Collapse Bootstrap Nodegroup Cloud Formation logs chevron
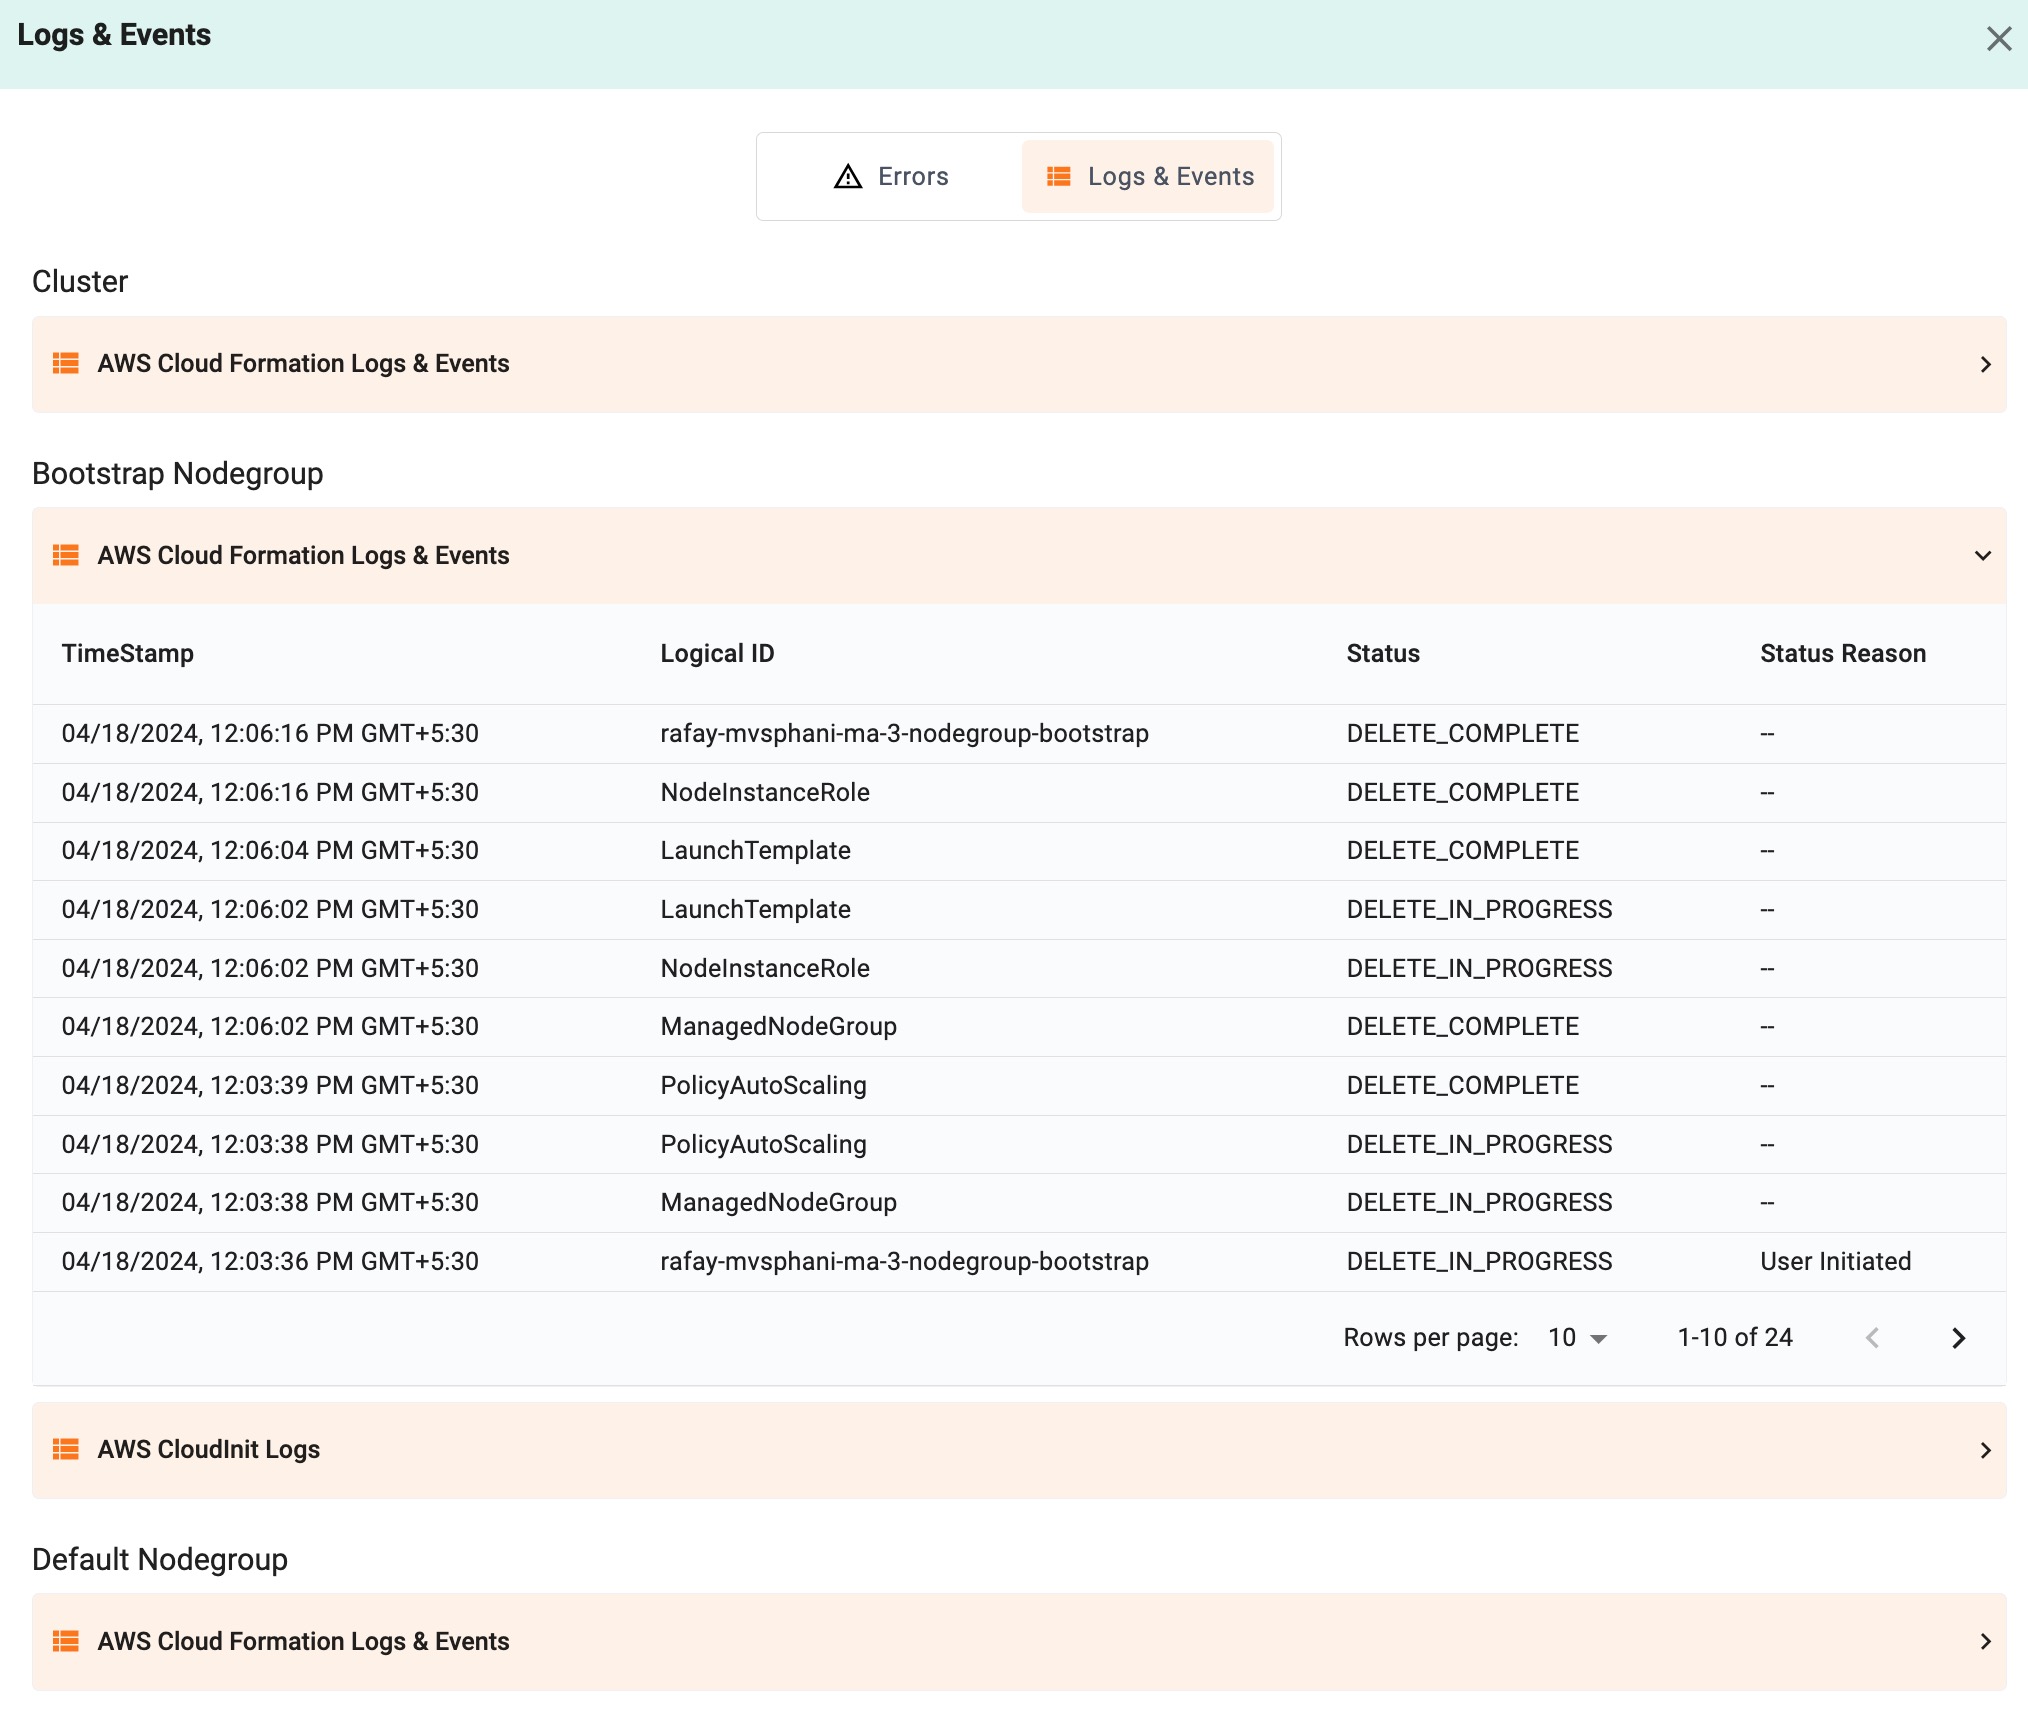The height and width of the screenshot is (1714, 2028). click(1983, 556)
